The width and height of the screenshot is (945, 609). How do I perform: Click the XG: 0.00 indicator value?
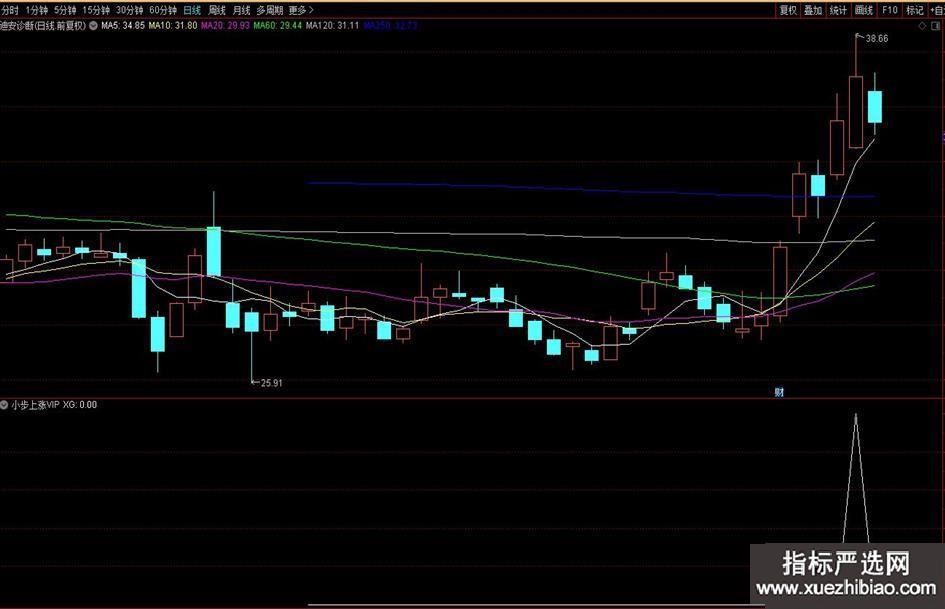pos(80,405)
